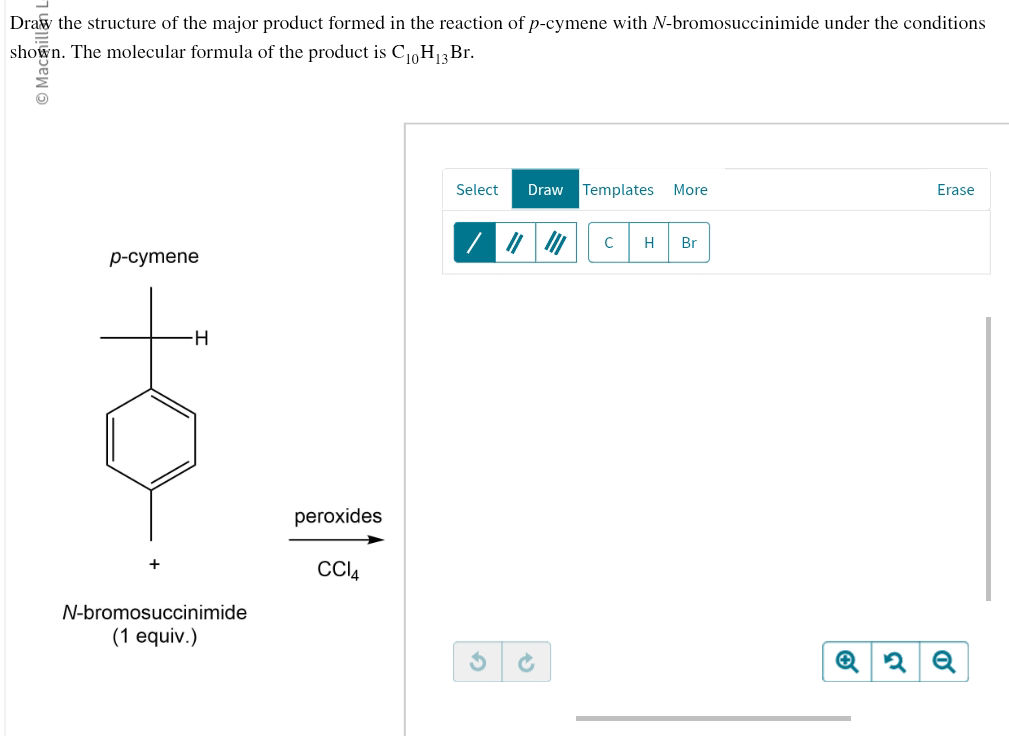Screen dimensions: 1009x736
Task: Switch to the Draw mode tab
Action: coord(545,189)
